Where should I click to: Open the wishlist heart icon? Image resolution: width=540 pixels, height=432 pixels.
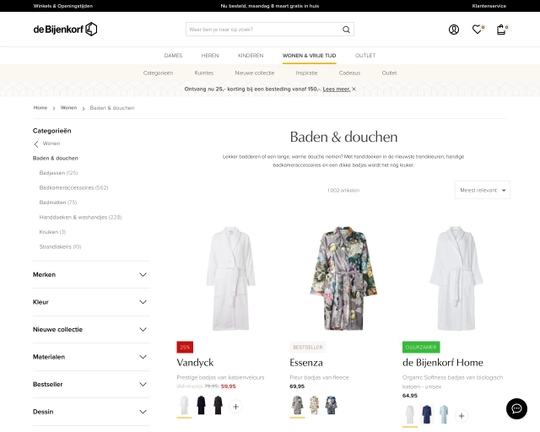tap(478, 29)
